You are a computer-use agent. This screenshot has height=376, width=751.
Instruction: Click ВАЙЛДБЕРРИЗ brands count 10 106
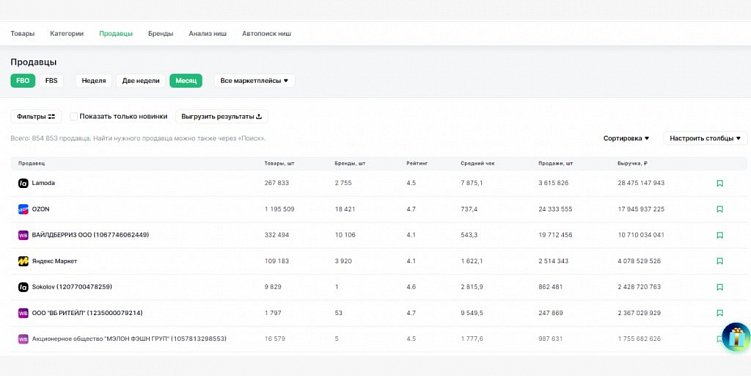click(x=345, y=235)
